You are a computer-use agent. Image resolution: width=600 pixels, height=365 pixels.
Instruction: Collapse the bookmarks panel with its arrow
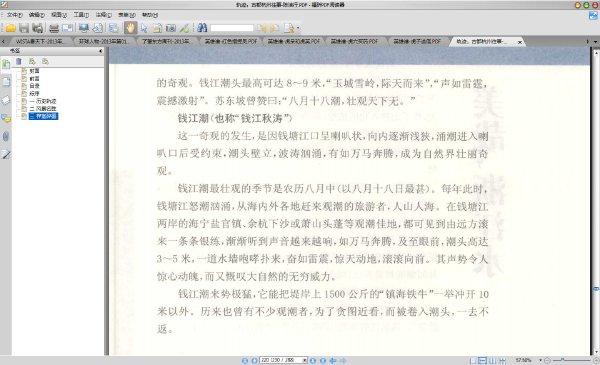[100, 51]
